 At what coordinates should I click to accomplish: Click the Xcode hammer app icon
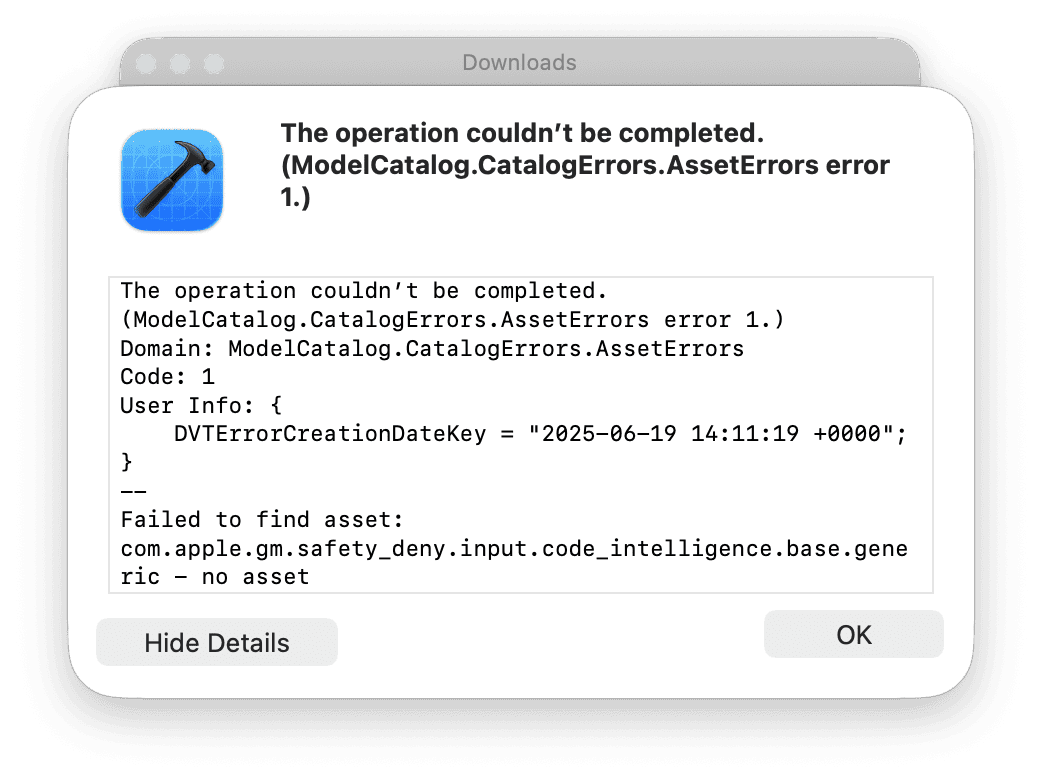click(172, 181)
